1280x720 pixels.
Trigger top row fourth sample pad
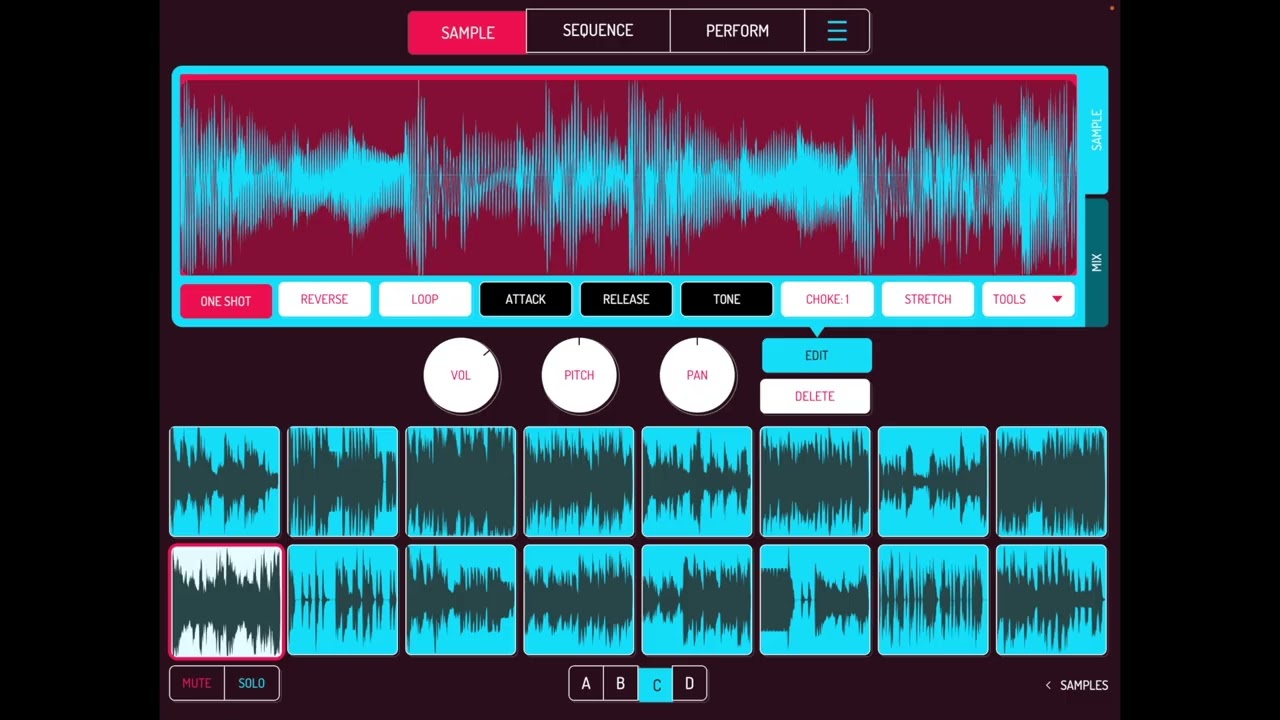579,482
